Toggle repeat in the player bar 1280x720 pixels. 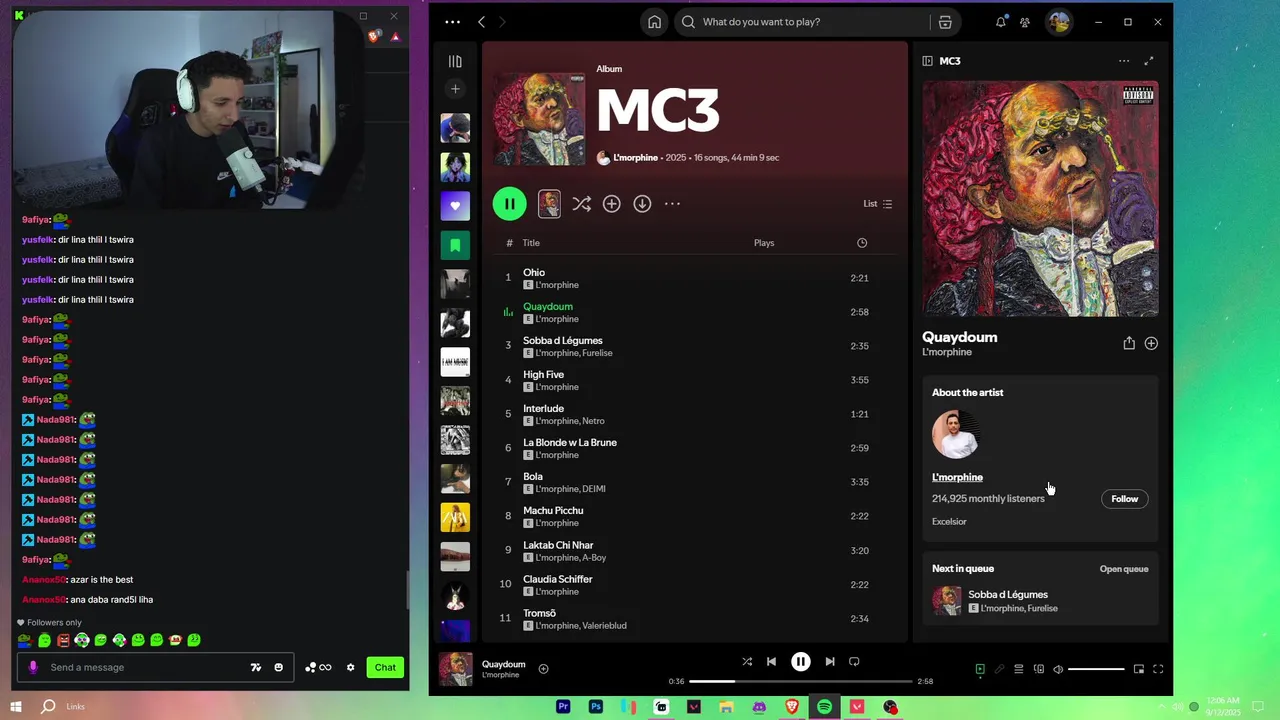coord(854,662)
